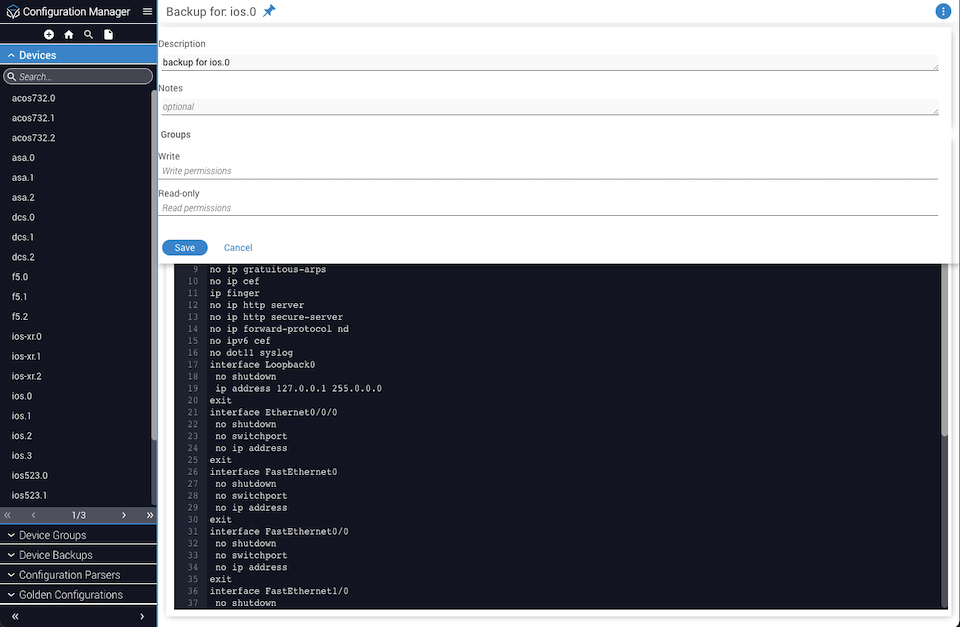Open search using the magnifier toolbar icon
The width and height of the screenshot is (960, 627).
(x=88, y=34)
